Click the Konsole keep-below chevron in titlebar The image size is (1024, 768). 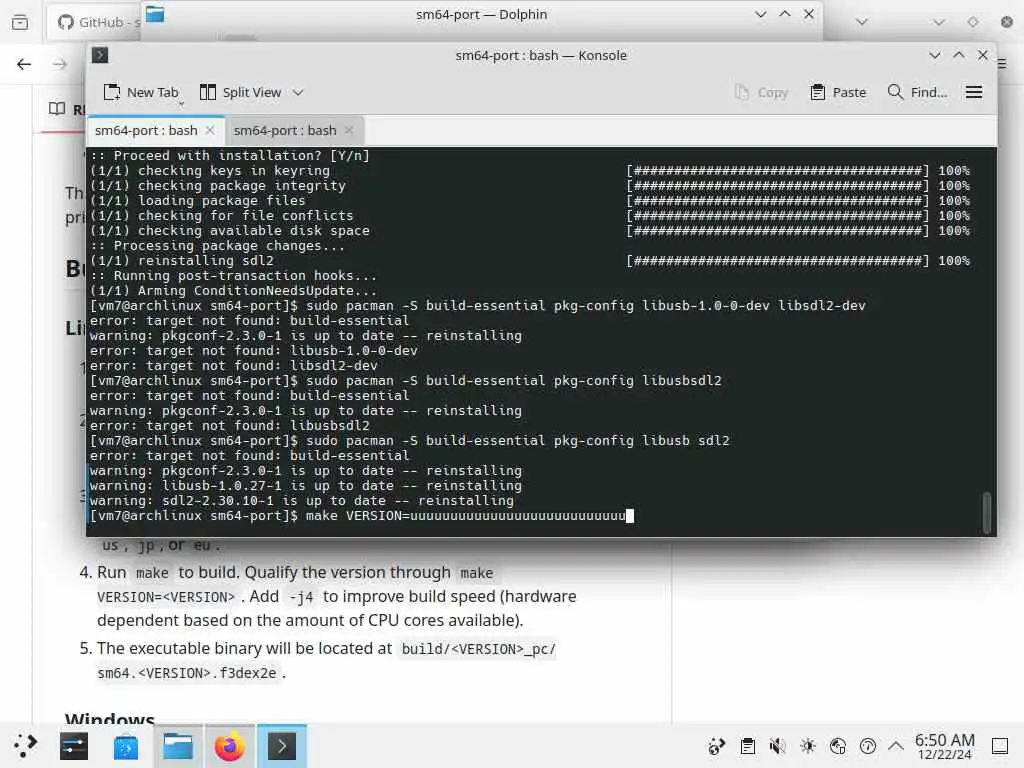tap(935, 56)
